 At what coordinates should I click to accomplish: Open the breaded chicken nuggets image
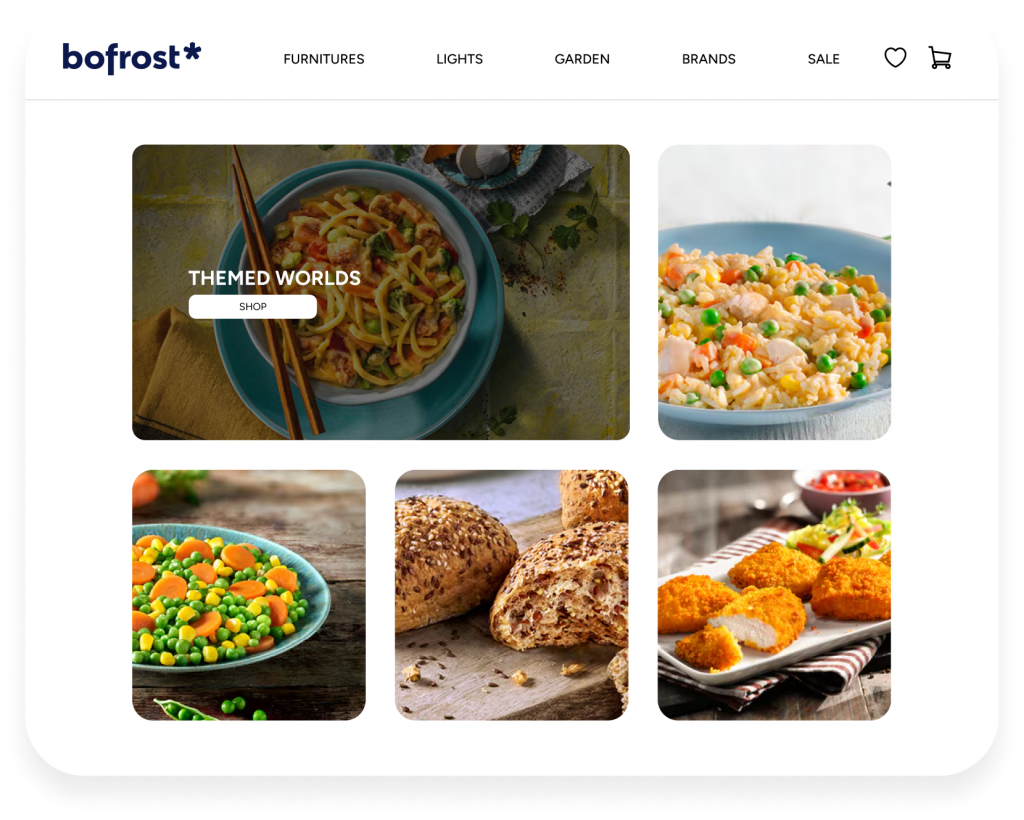click(774, 595)
